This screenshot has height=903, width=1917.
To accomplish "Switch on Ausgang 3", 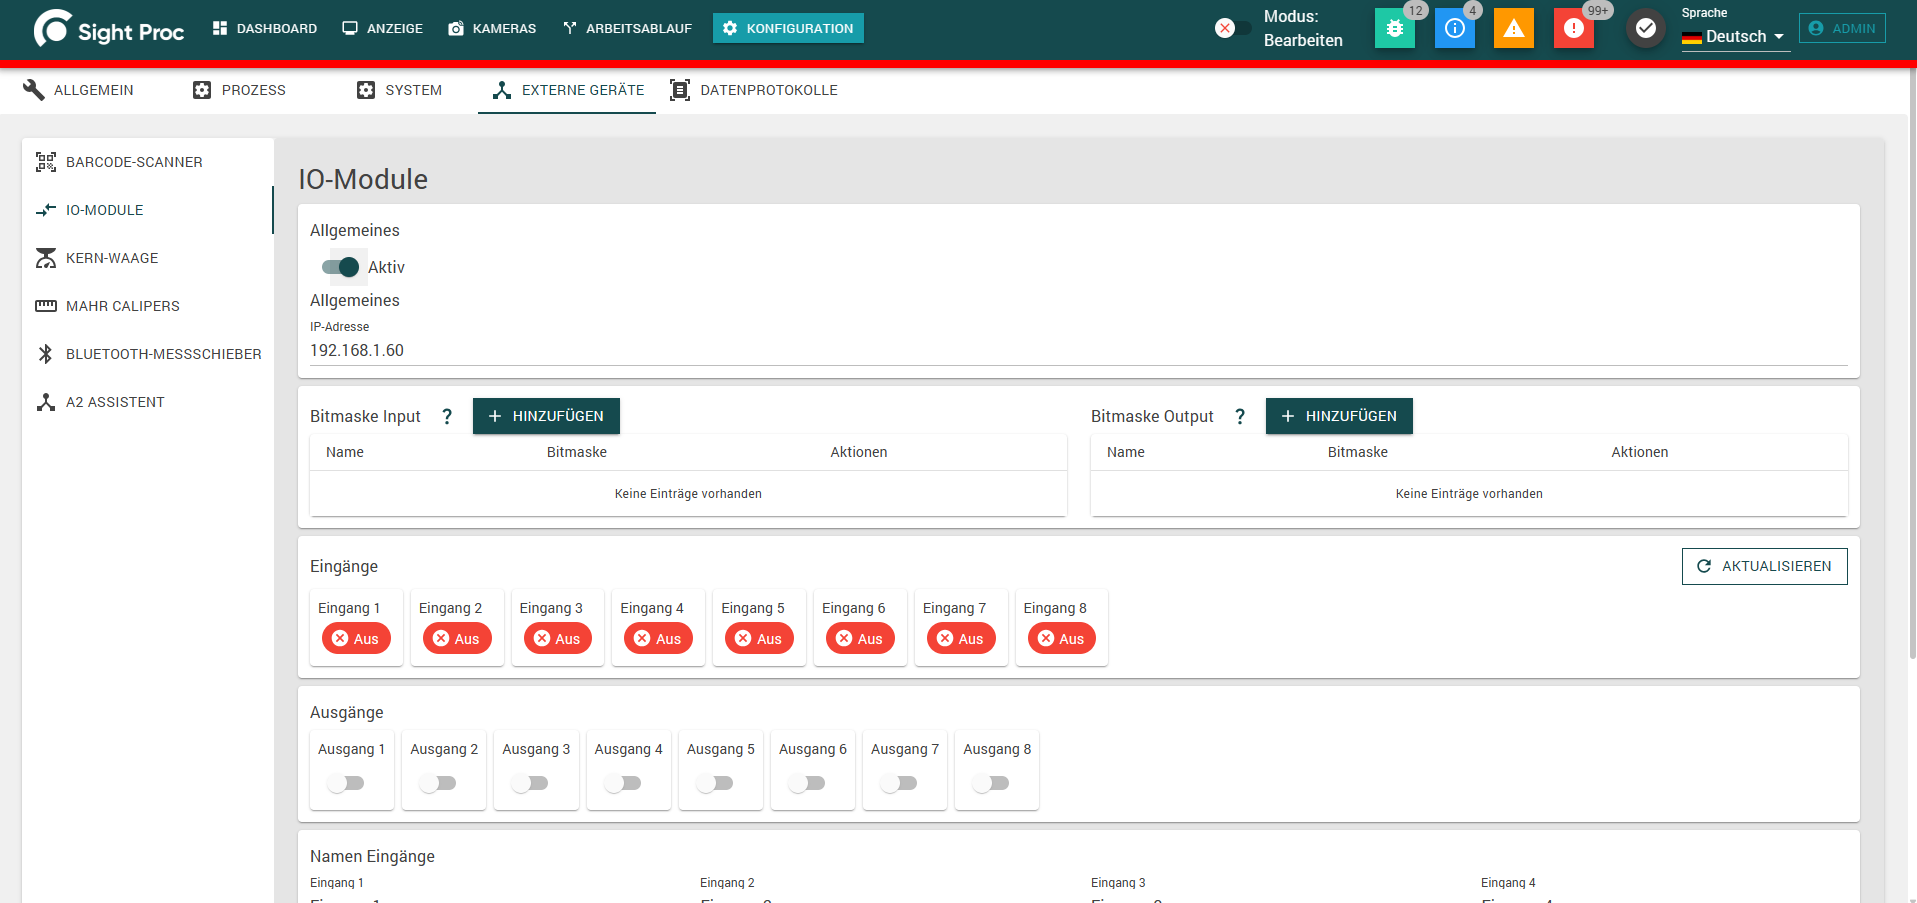I will pos(530,783).
